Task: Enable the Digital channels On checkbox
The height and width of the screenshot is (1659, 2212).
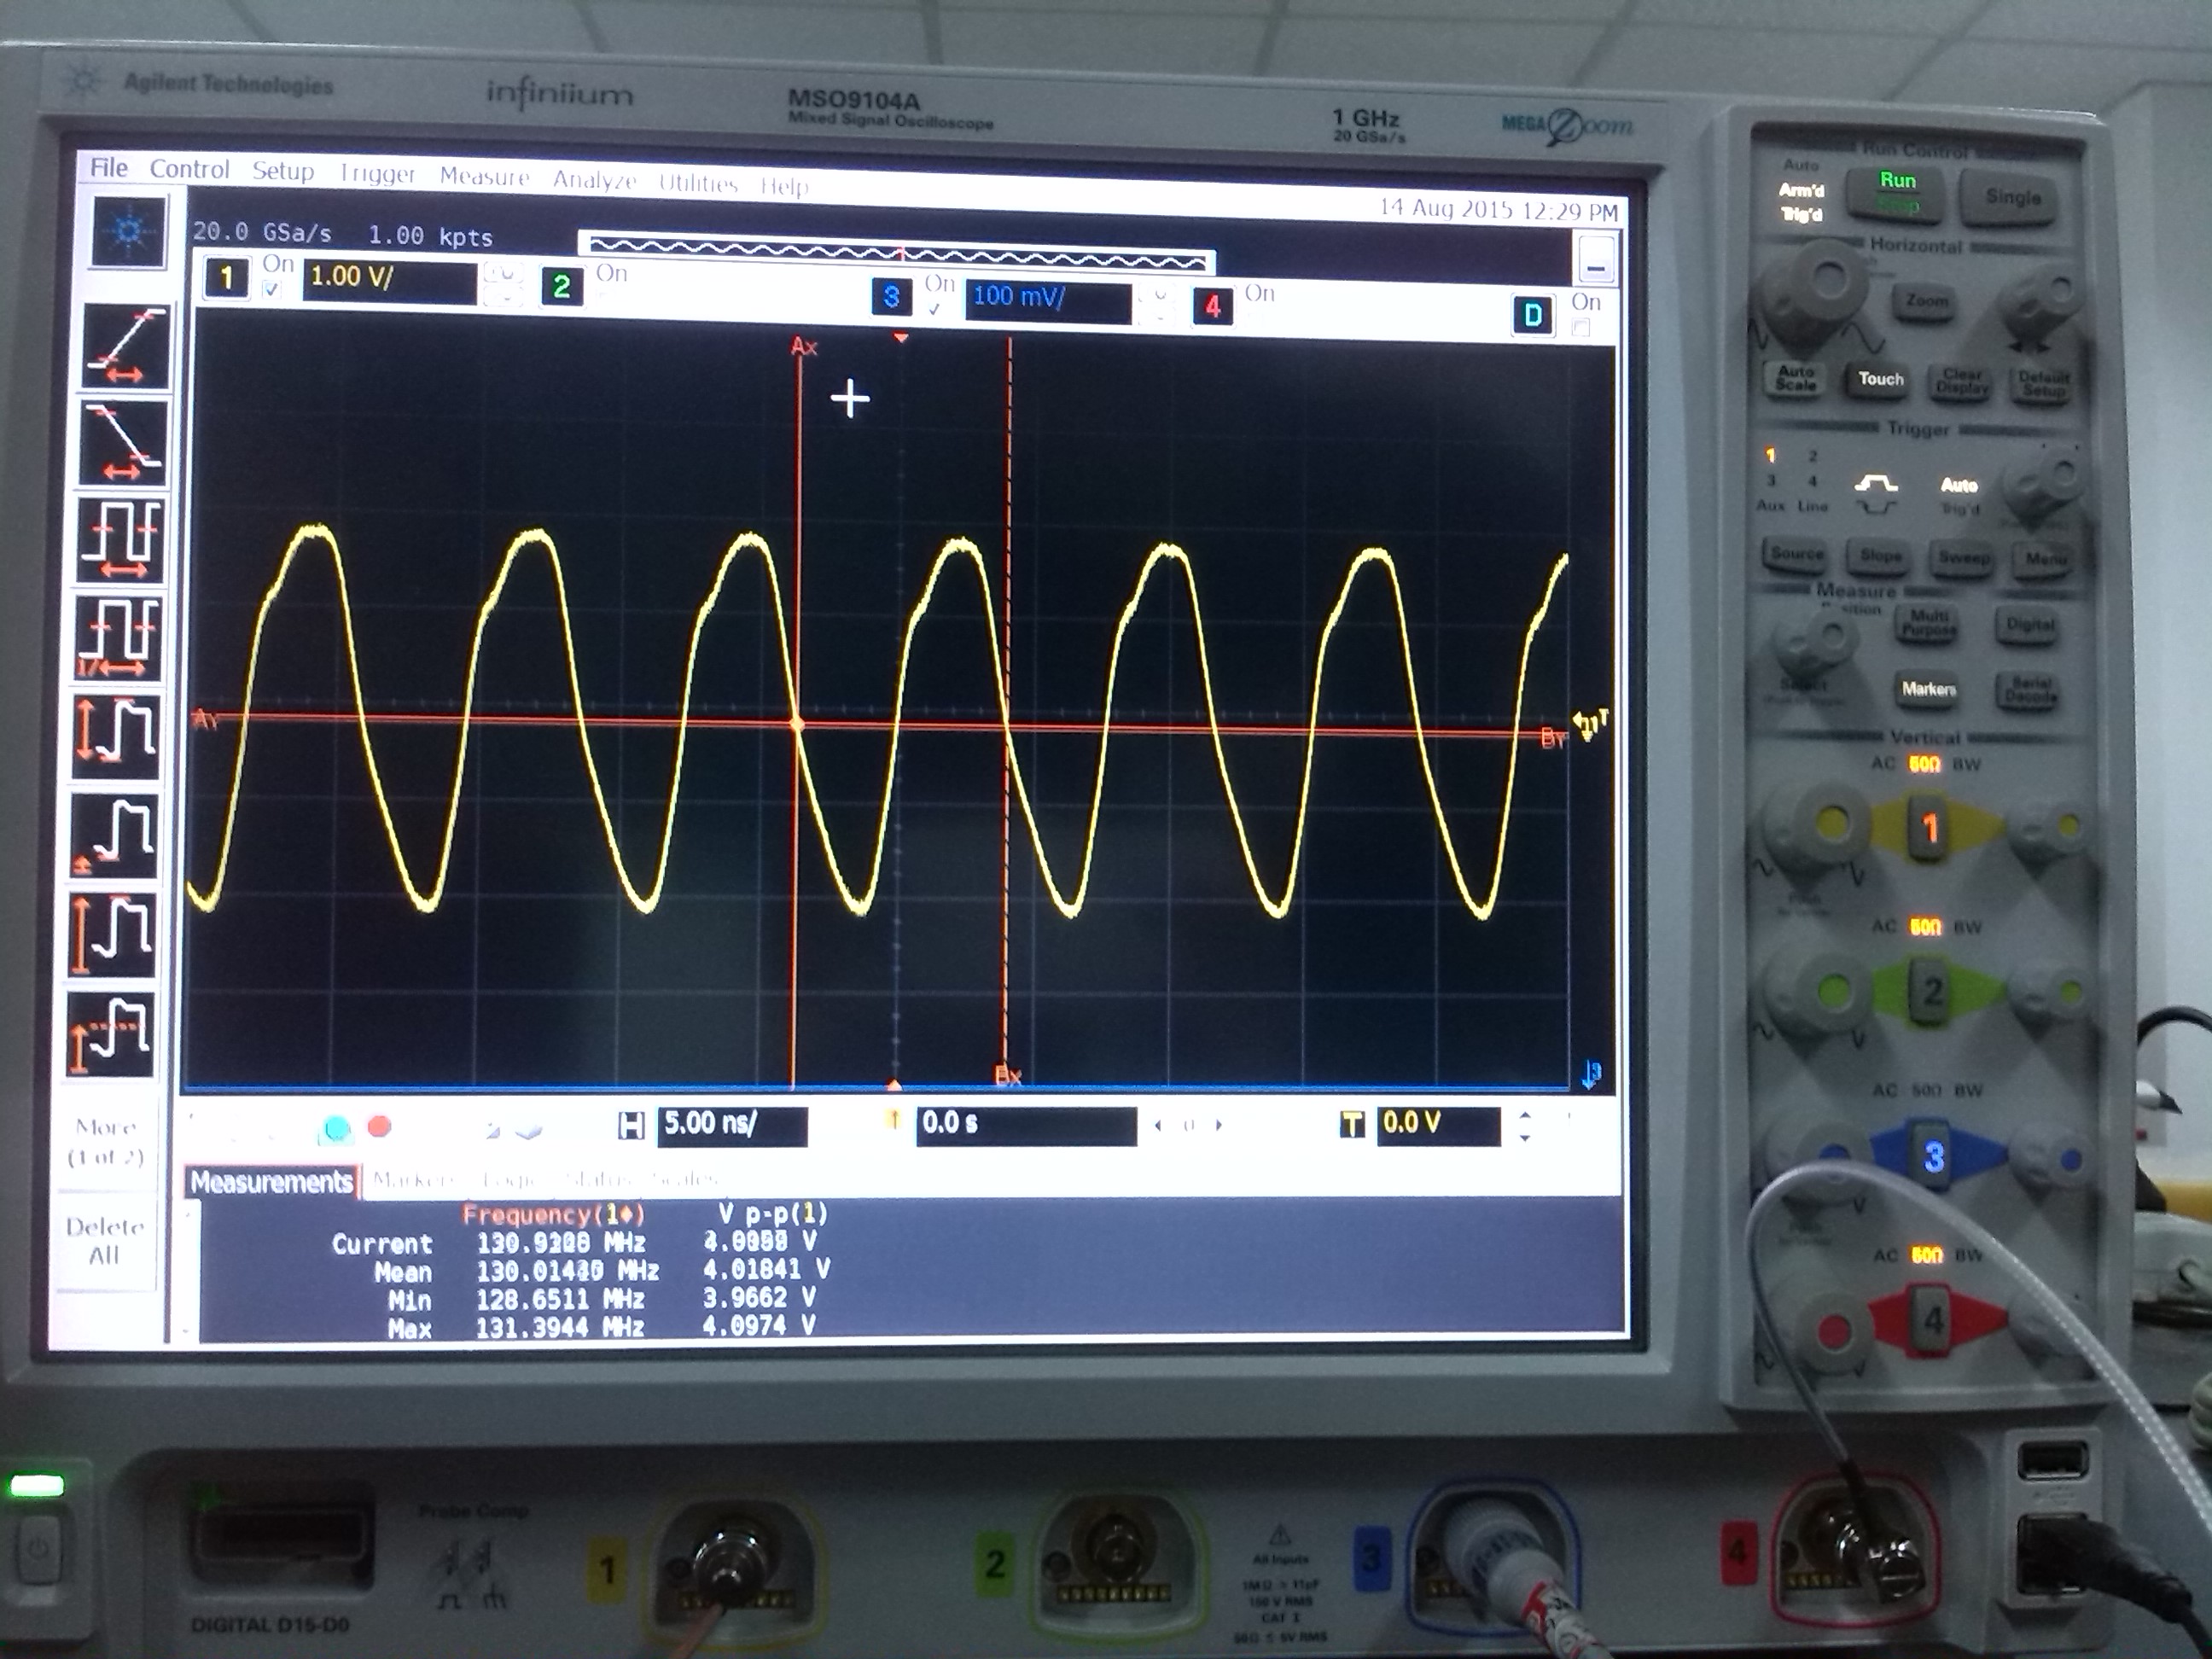Action: coord(1580,327)
